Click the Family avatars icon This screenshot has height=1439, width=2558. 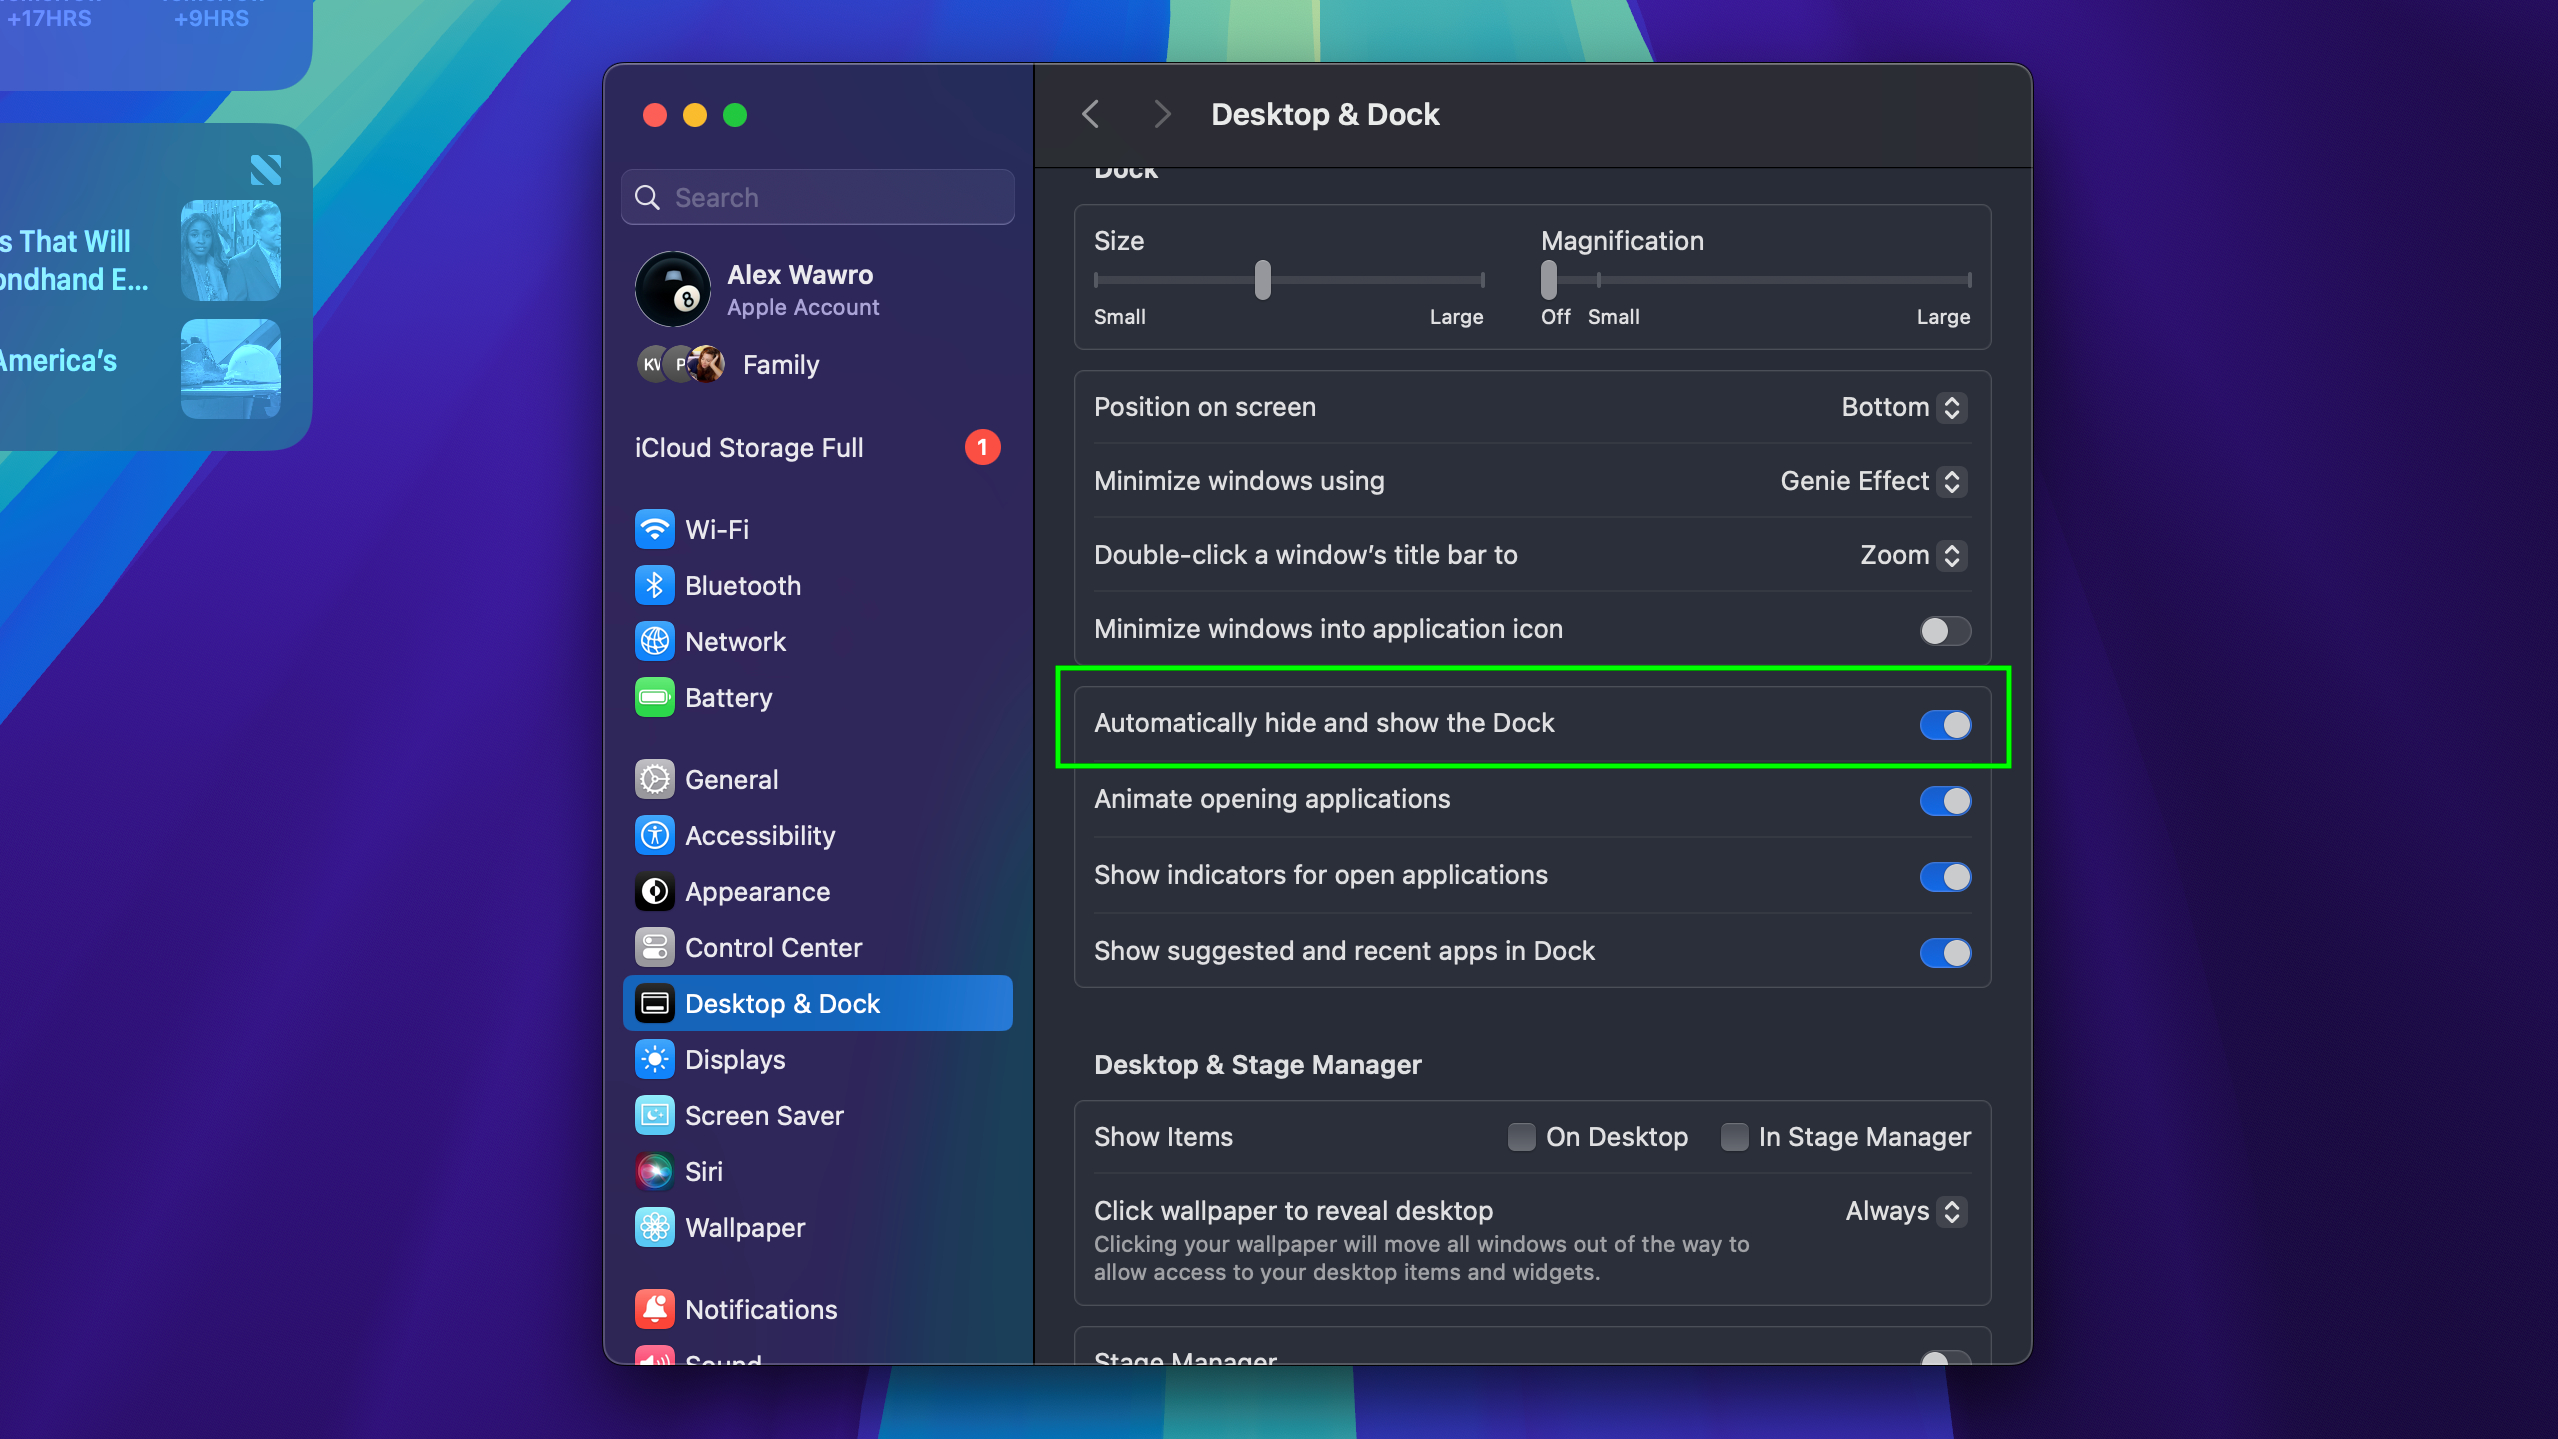point(681,365)
